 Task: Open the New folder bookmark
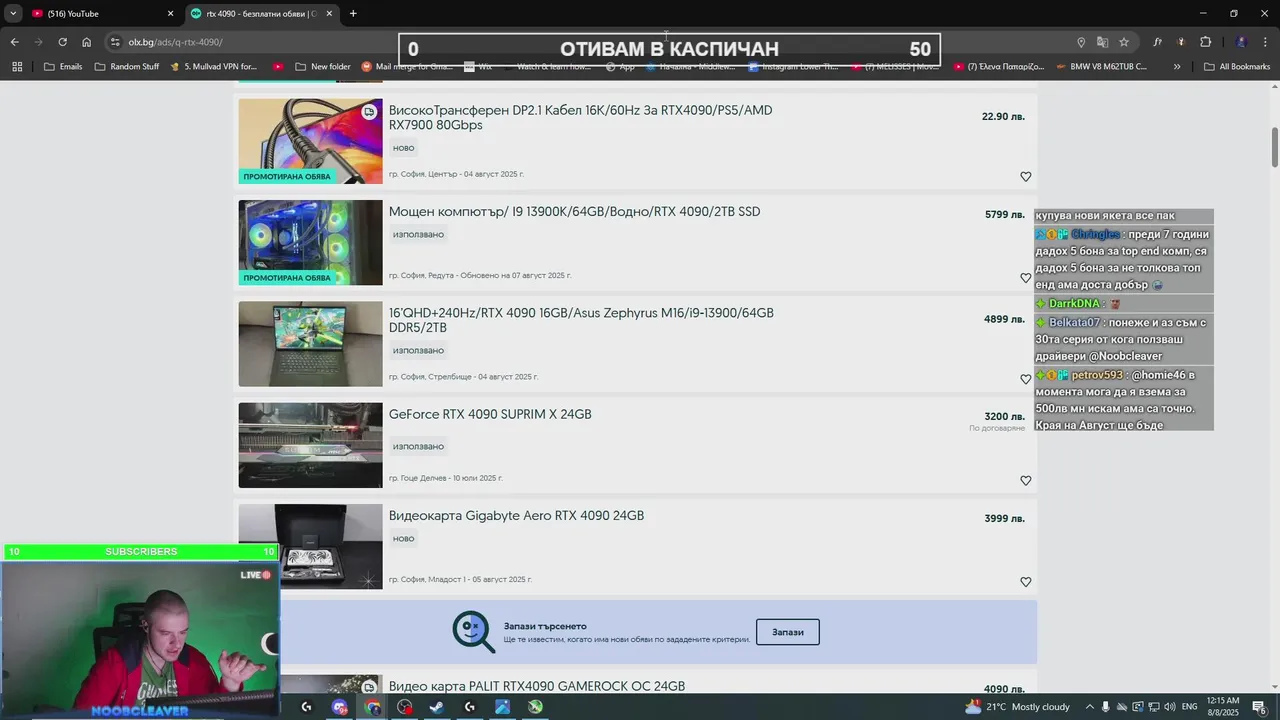pos(323,67)
